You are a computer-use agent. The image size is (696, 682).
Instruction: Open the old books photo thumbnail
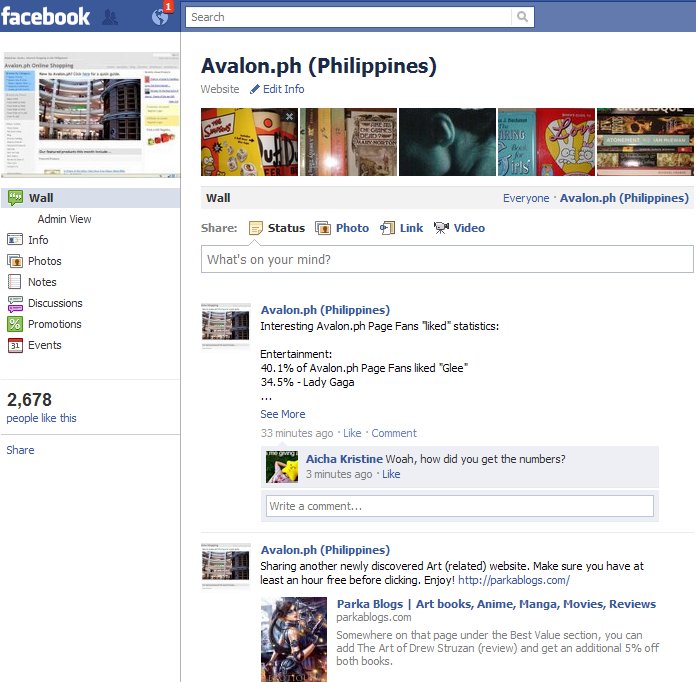pyautogui.click(x=348, y=142)
